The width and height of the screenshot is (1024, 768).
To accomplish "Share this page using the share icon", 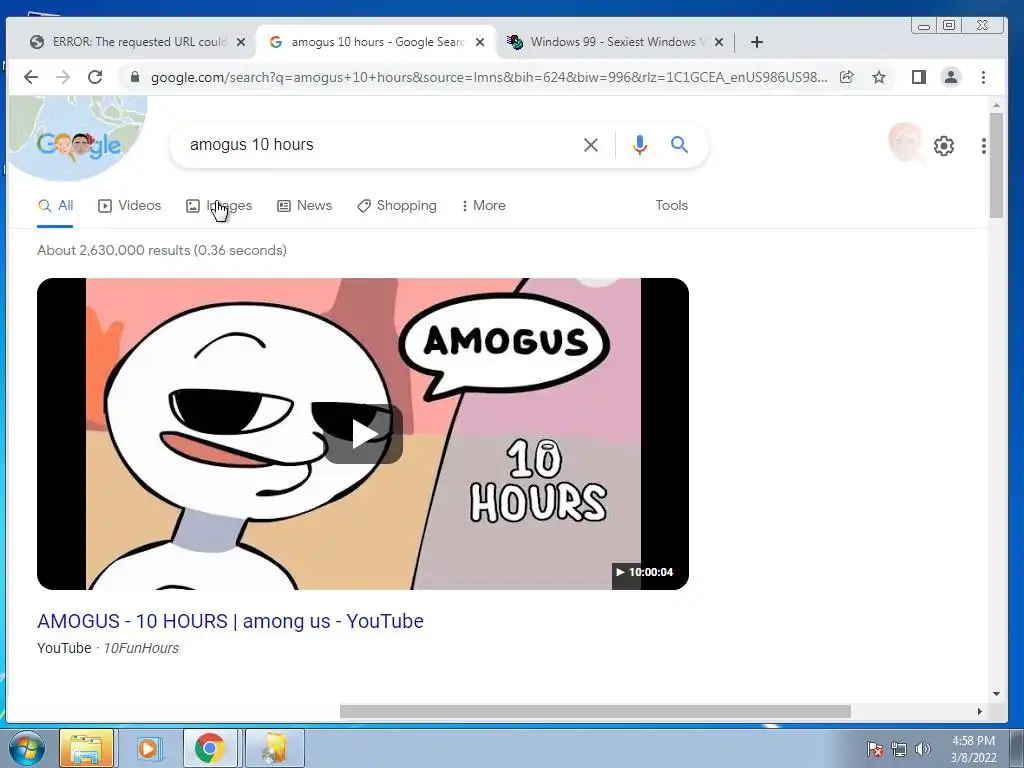I will [x=846, y=77].
